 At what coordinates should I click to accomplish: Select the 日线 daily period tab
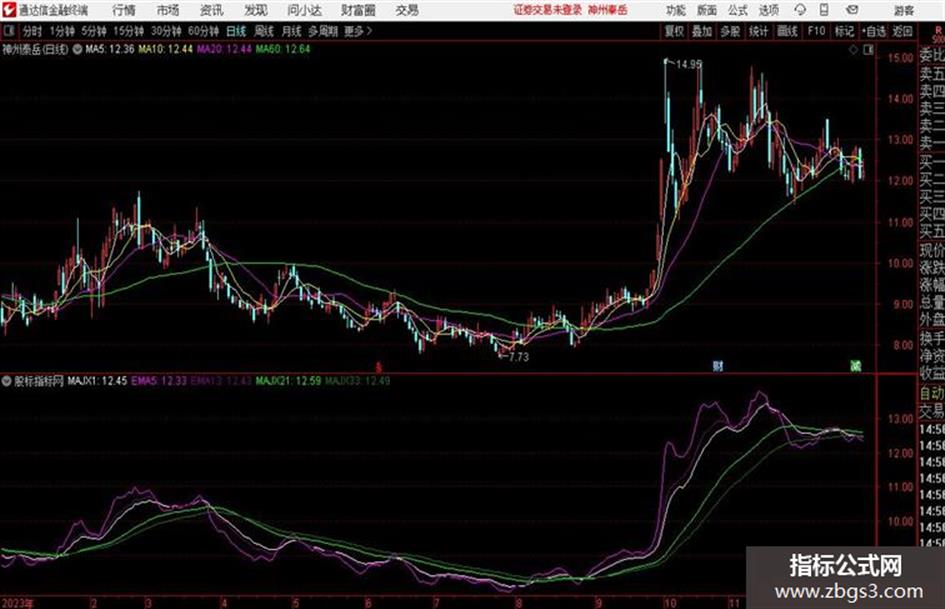(x=236, y=31)
